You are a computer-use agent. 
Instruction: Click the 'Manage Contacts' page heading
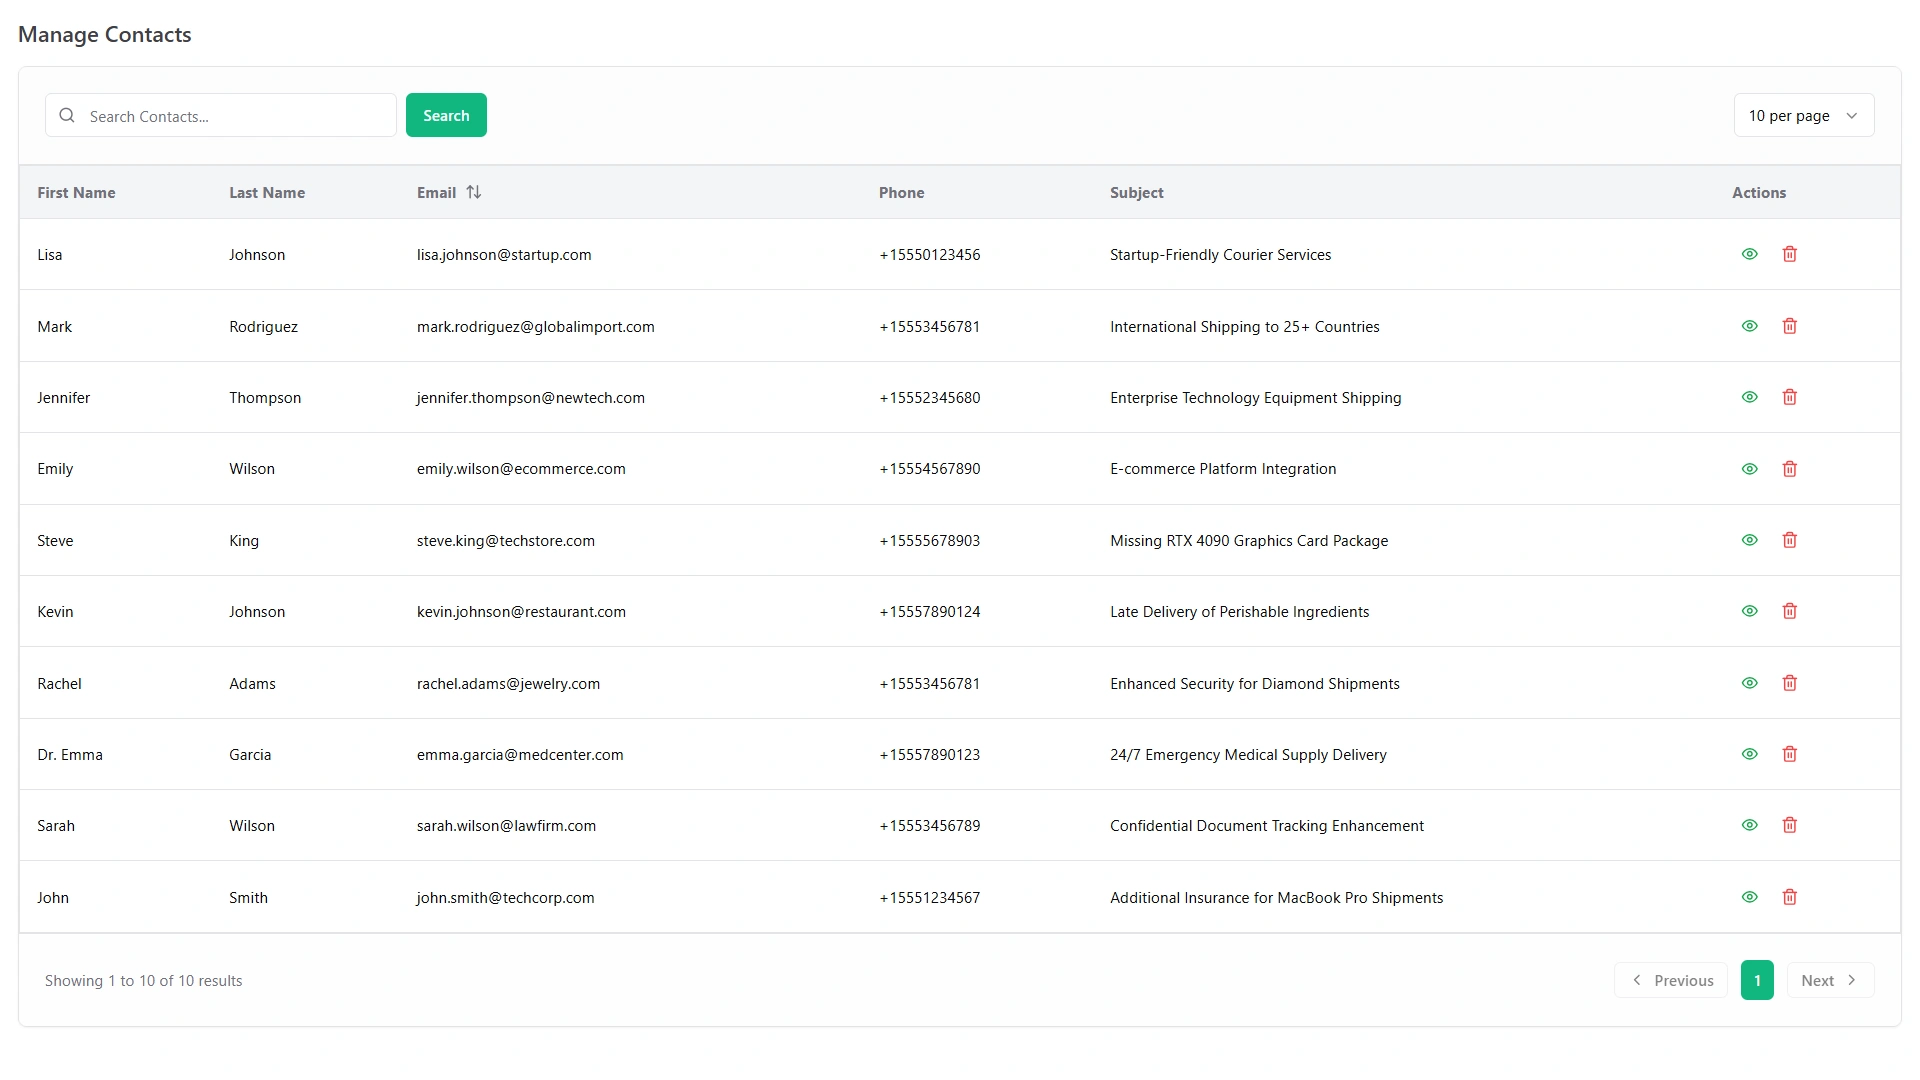(x=104, y=34)
